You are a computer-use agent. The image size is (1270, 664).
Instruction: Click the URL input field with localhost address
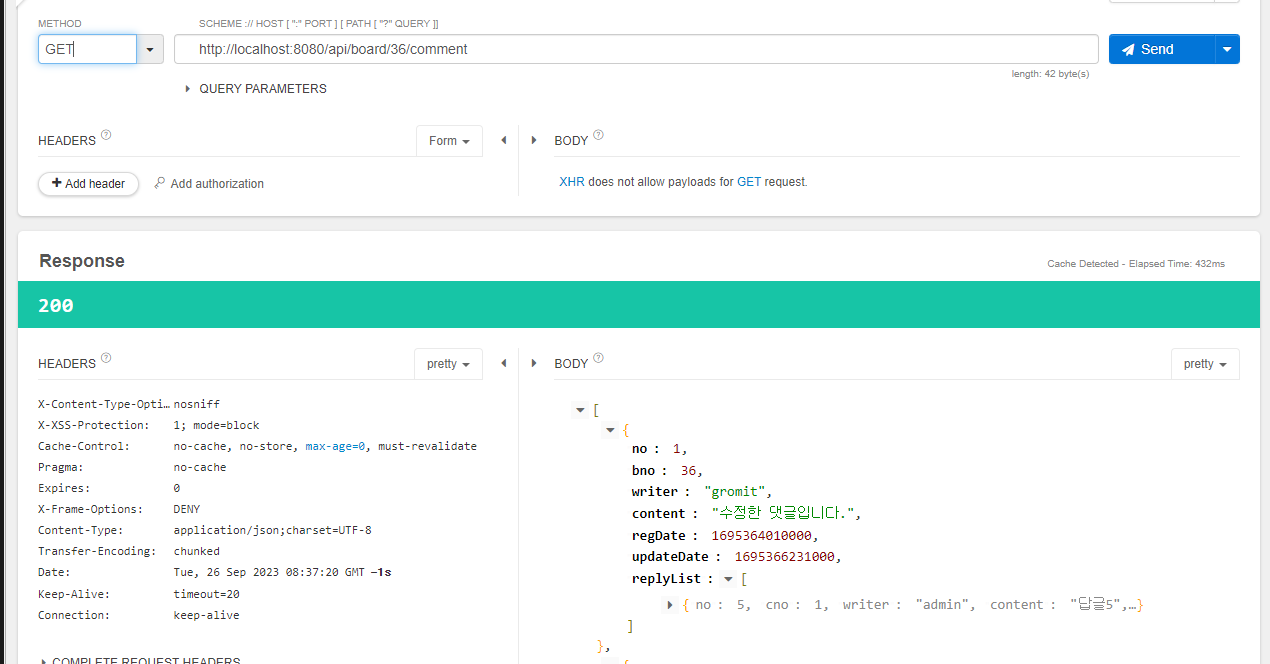pos(636,49)
